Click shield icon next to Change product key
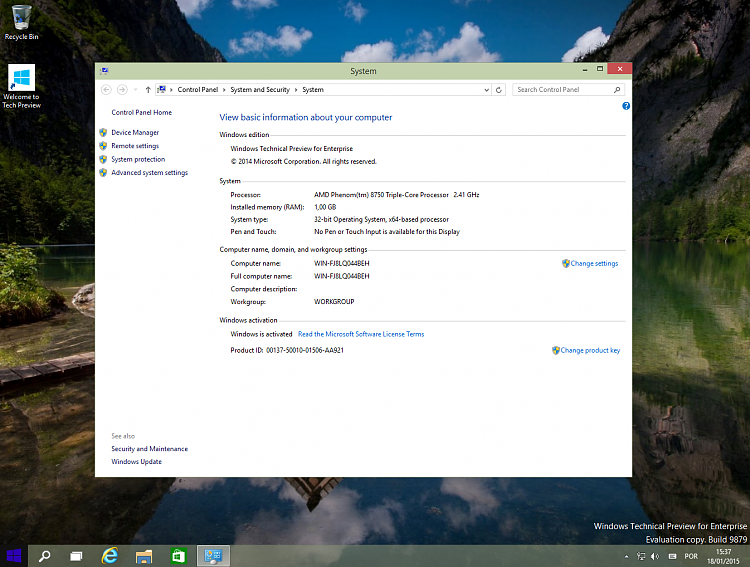 coord(555,351)
